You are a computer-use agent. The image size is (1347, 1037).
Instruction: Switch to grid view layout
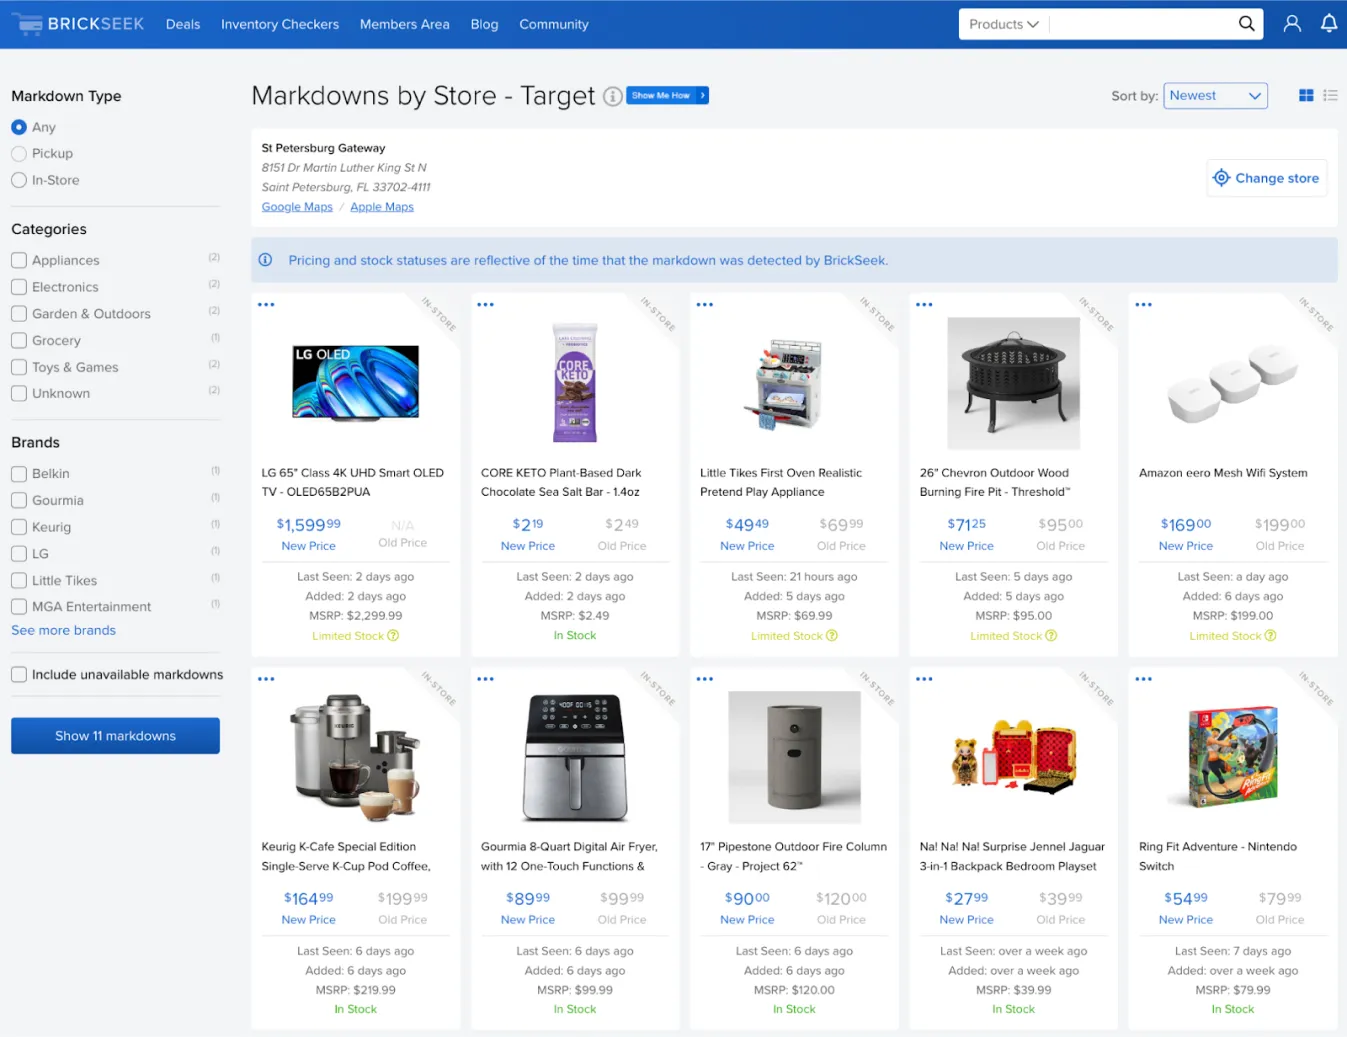(1306, 95)
